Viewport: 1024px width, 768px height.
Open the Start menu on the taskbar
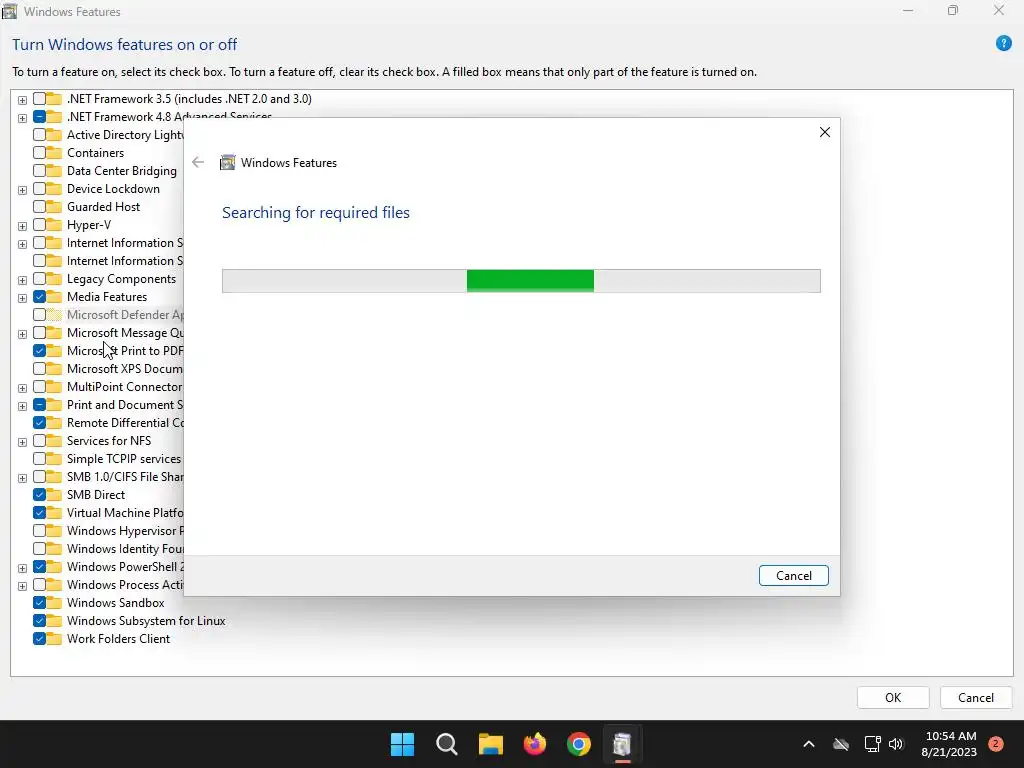(x=402, y=744)
